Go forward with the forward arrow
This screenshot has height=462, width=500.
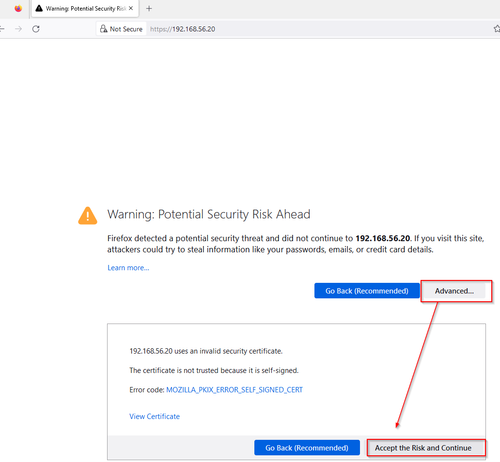pos(19,29)
